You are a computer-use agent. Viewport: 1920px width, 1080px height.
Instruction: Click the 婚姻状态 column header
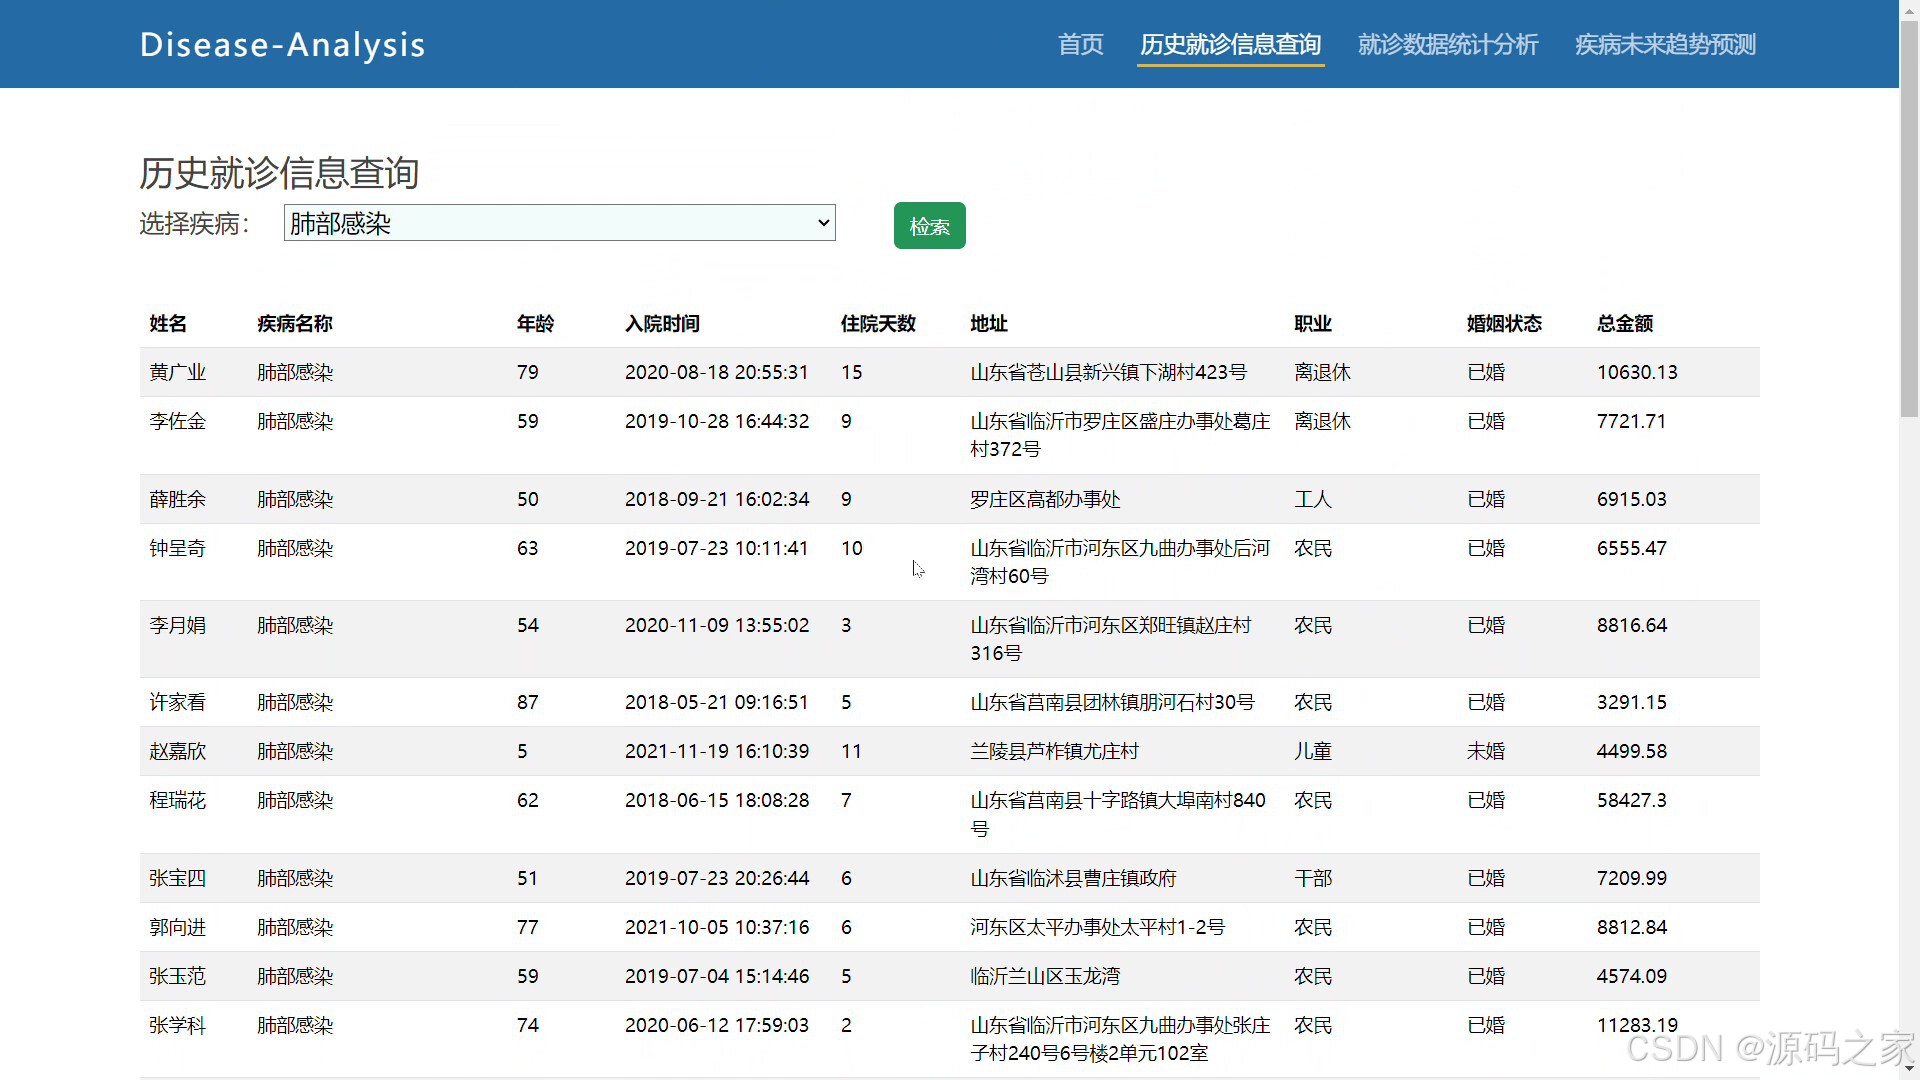pos(1504,323)
